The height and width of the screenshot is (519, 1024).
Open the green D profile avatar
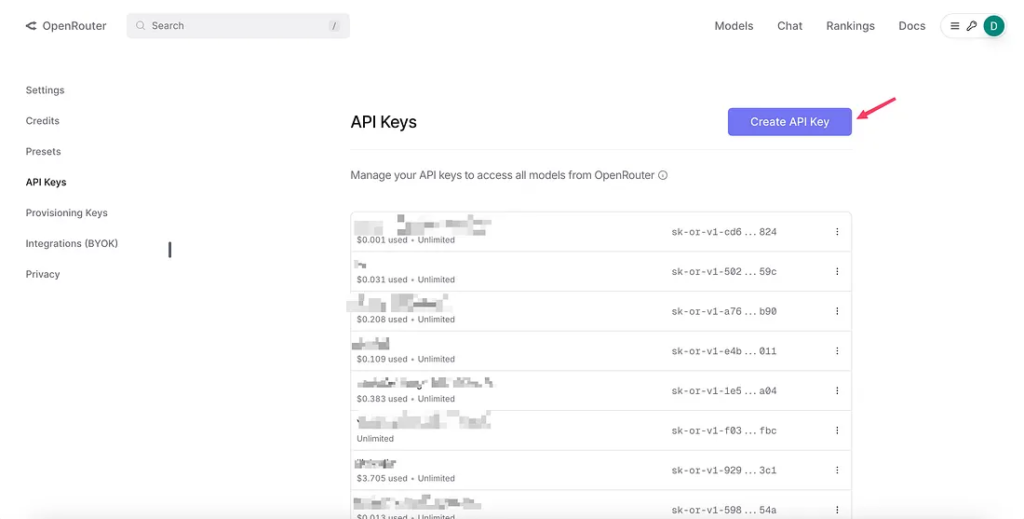tap(994, 26)
